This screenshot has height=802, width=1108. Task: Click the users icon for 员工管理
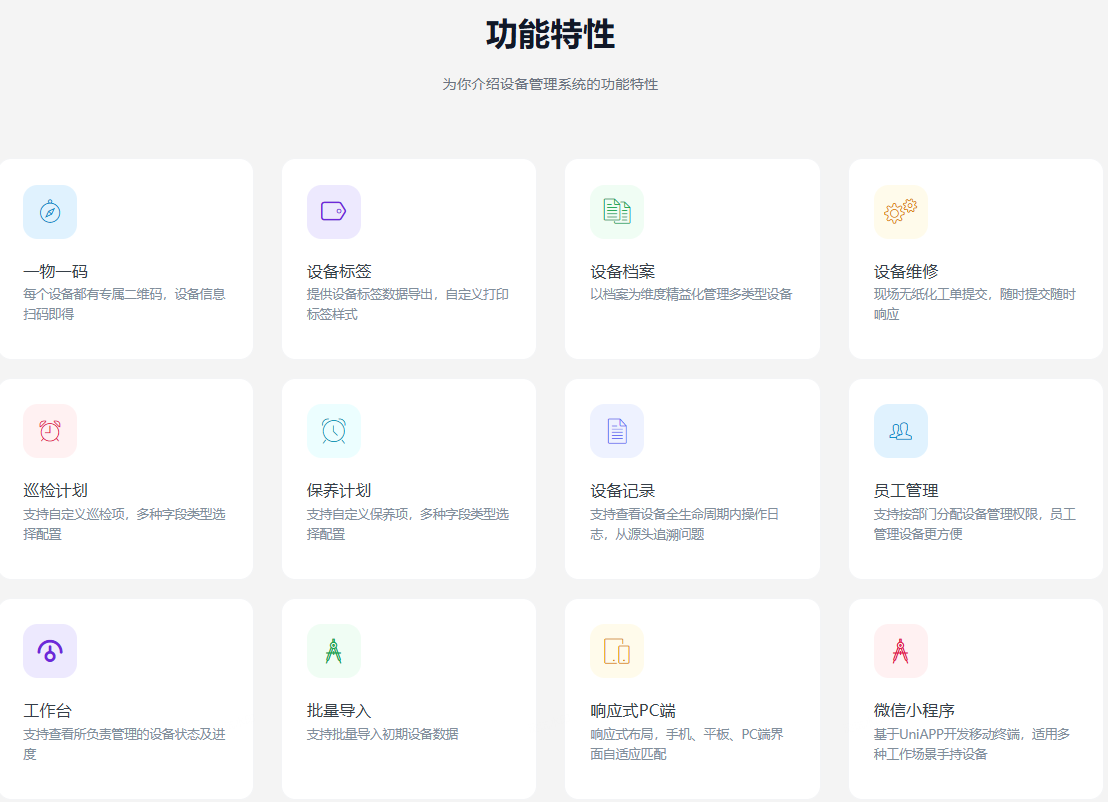(900, 431)
